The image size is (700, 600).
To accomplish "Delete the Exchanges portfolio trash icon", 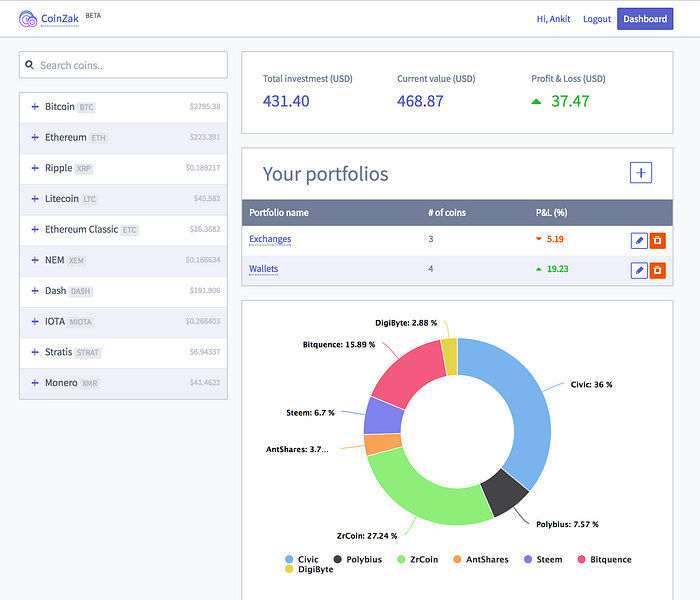I will pyautogui.click(x=657, y=241).
